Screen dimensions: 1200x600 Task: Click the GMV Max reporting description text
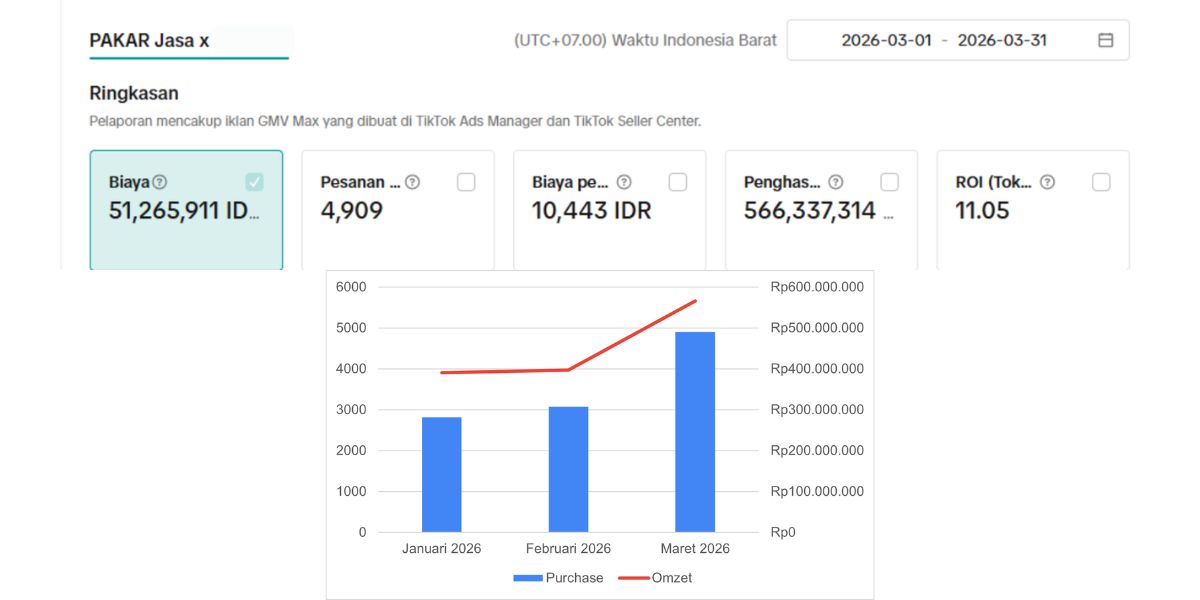[x=395, y=121]
